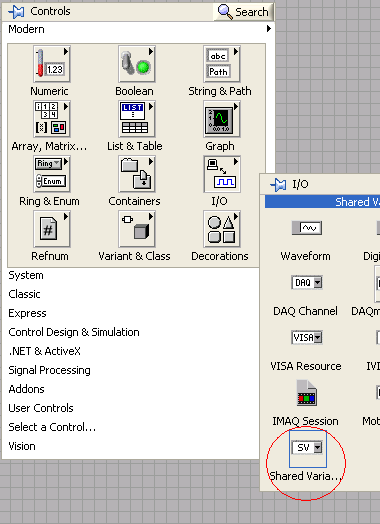Expand Control Design & Simulation category
Viewport: 380px width, 524px height.
74,332
